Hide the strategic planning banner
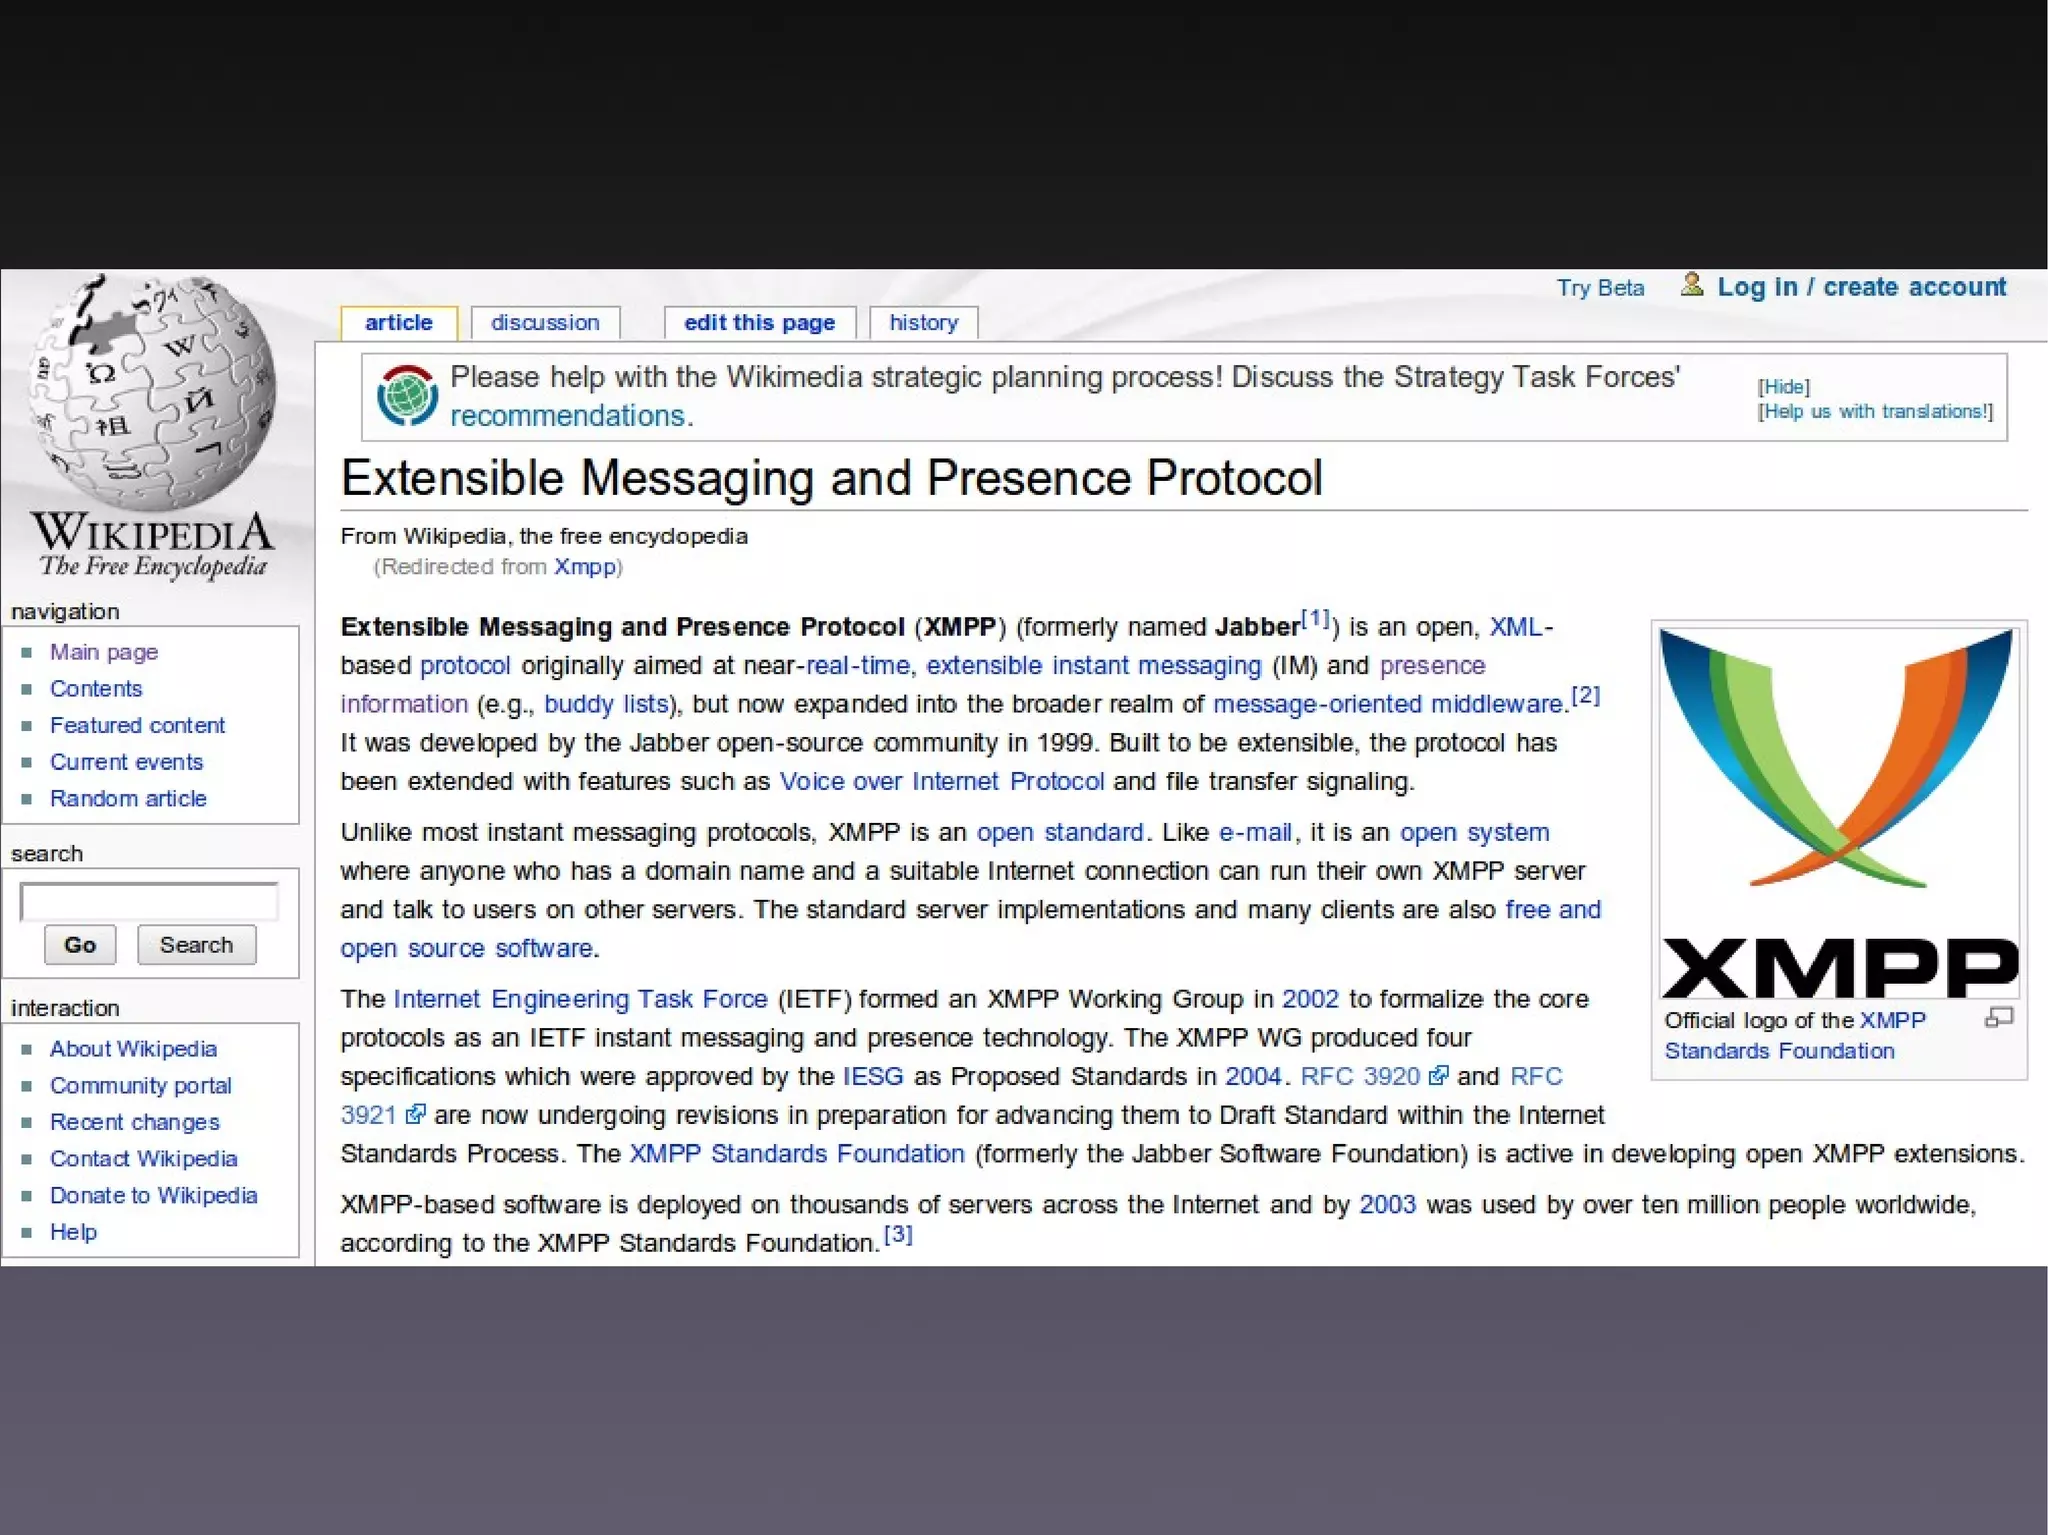The height and width of the screenshot is (1535, 2048). [1783, 387]
